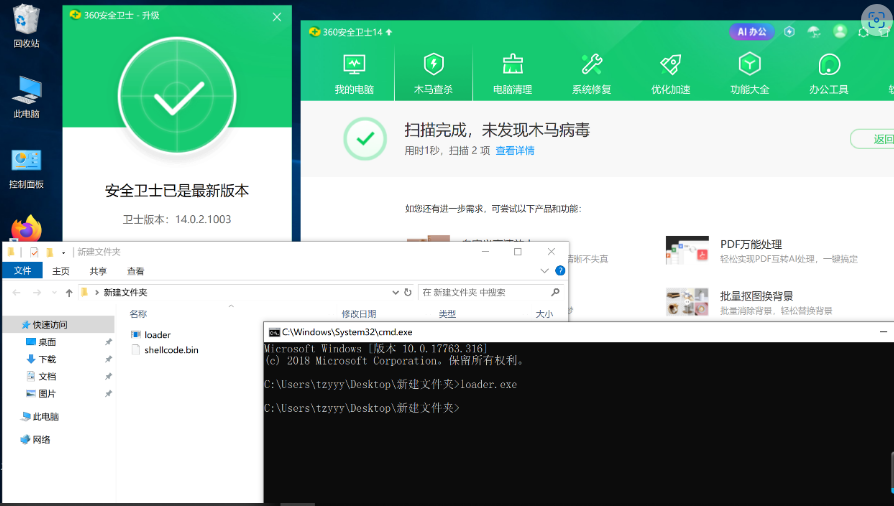Open 查看详情 scan details link

pos(515,151)
